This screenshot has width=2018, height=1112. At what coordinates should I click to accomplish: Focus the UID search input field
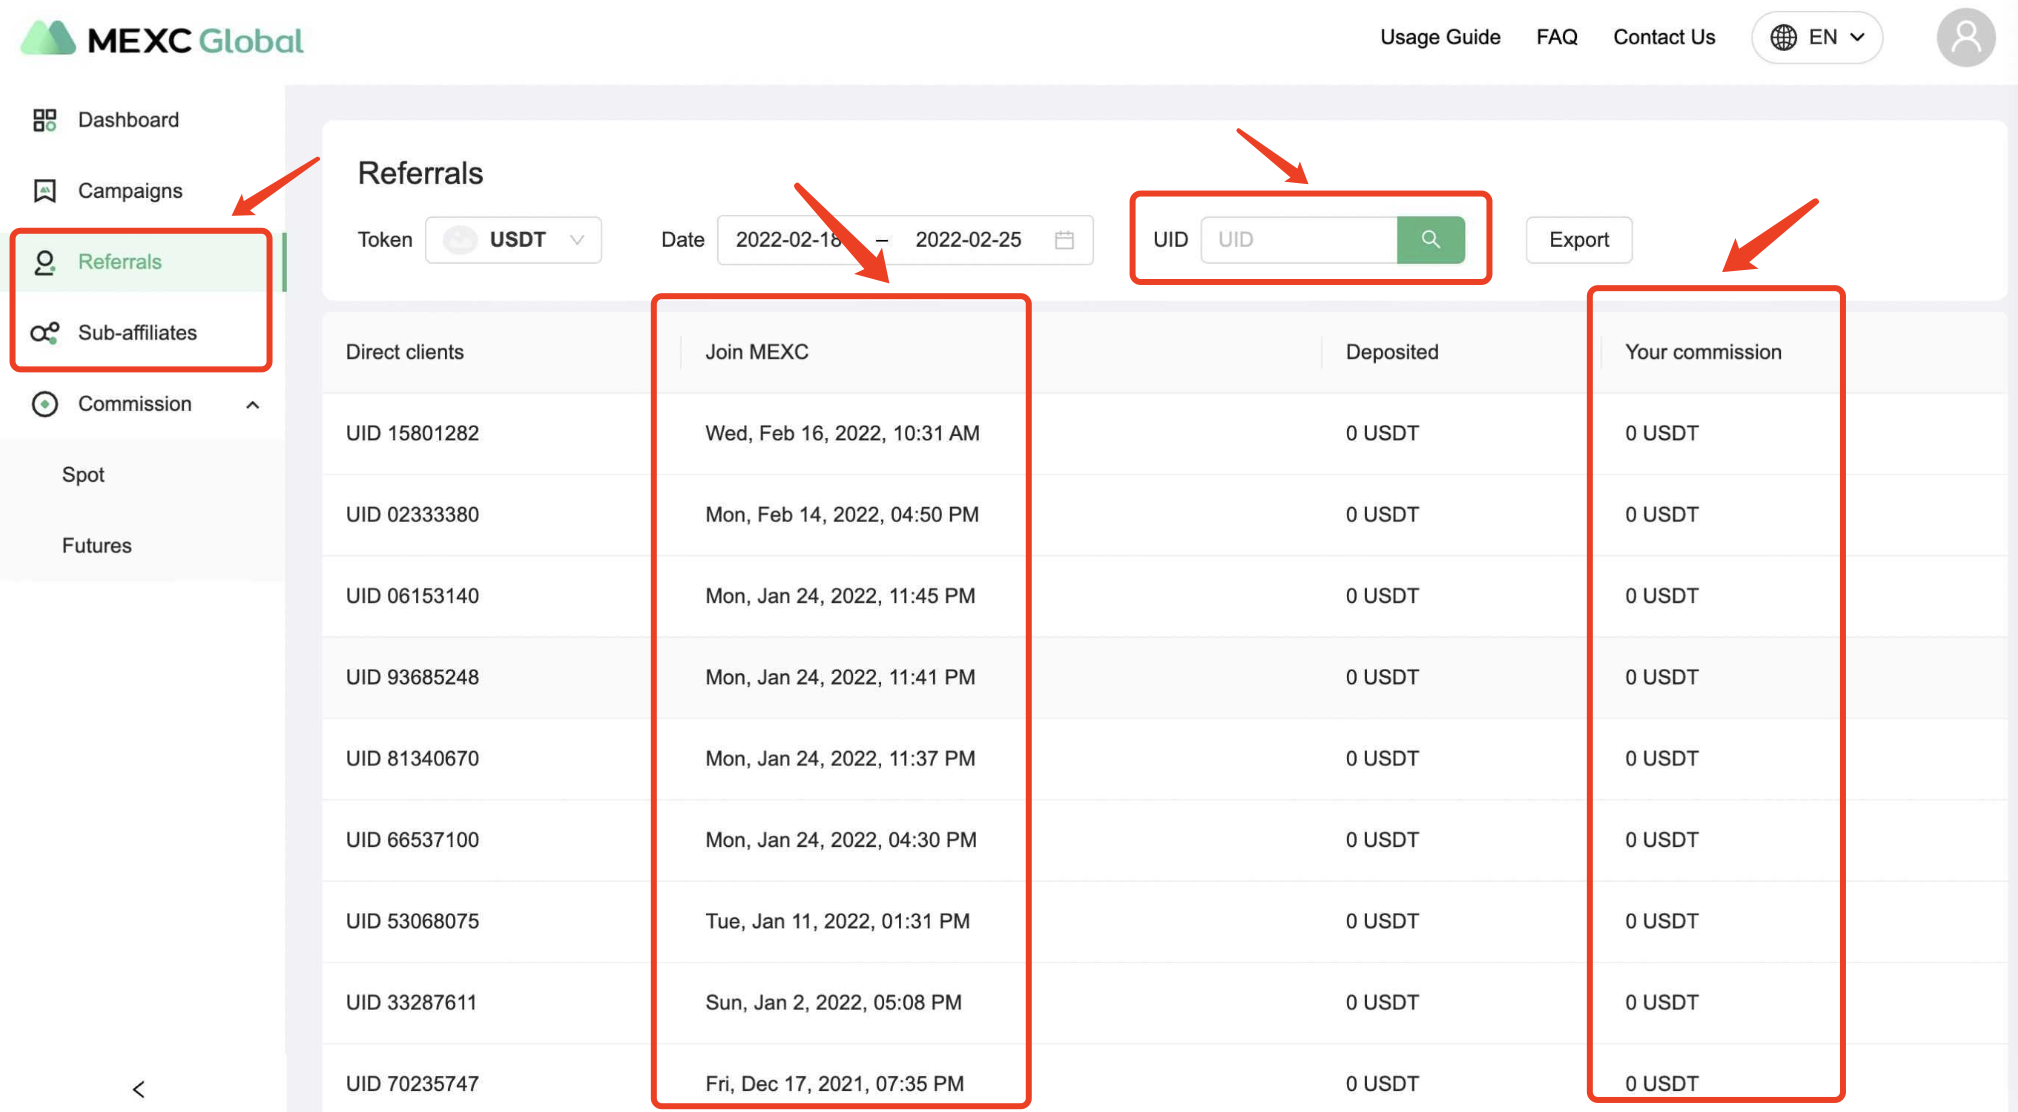coord(1298,240)
